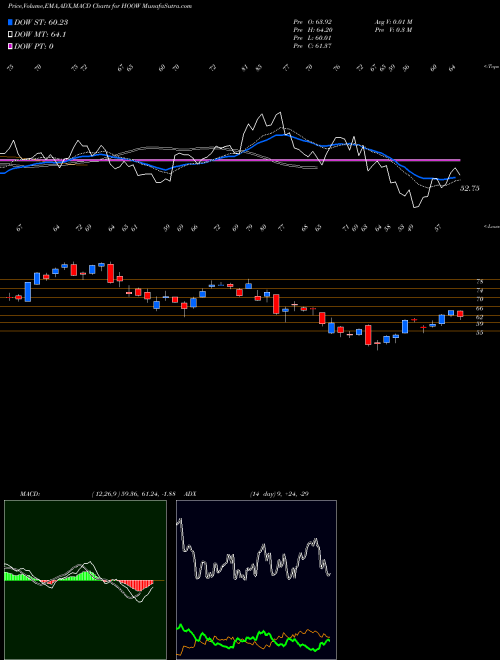Click the white DOW MT legend swatch
500x660 pixels.
11,35
